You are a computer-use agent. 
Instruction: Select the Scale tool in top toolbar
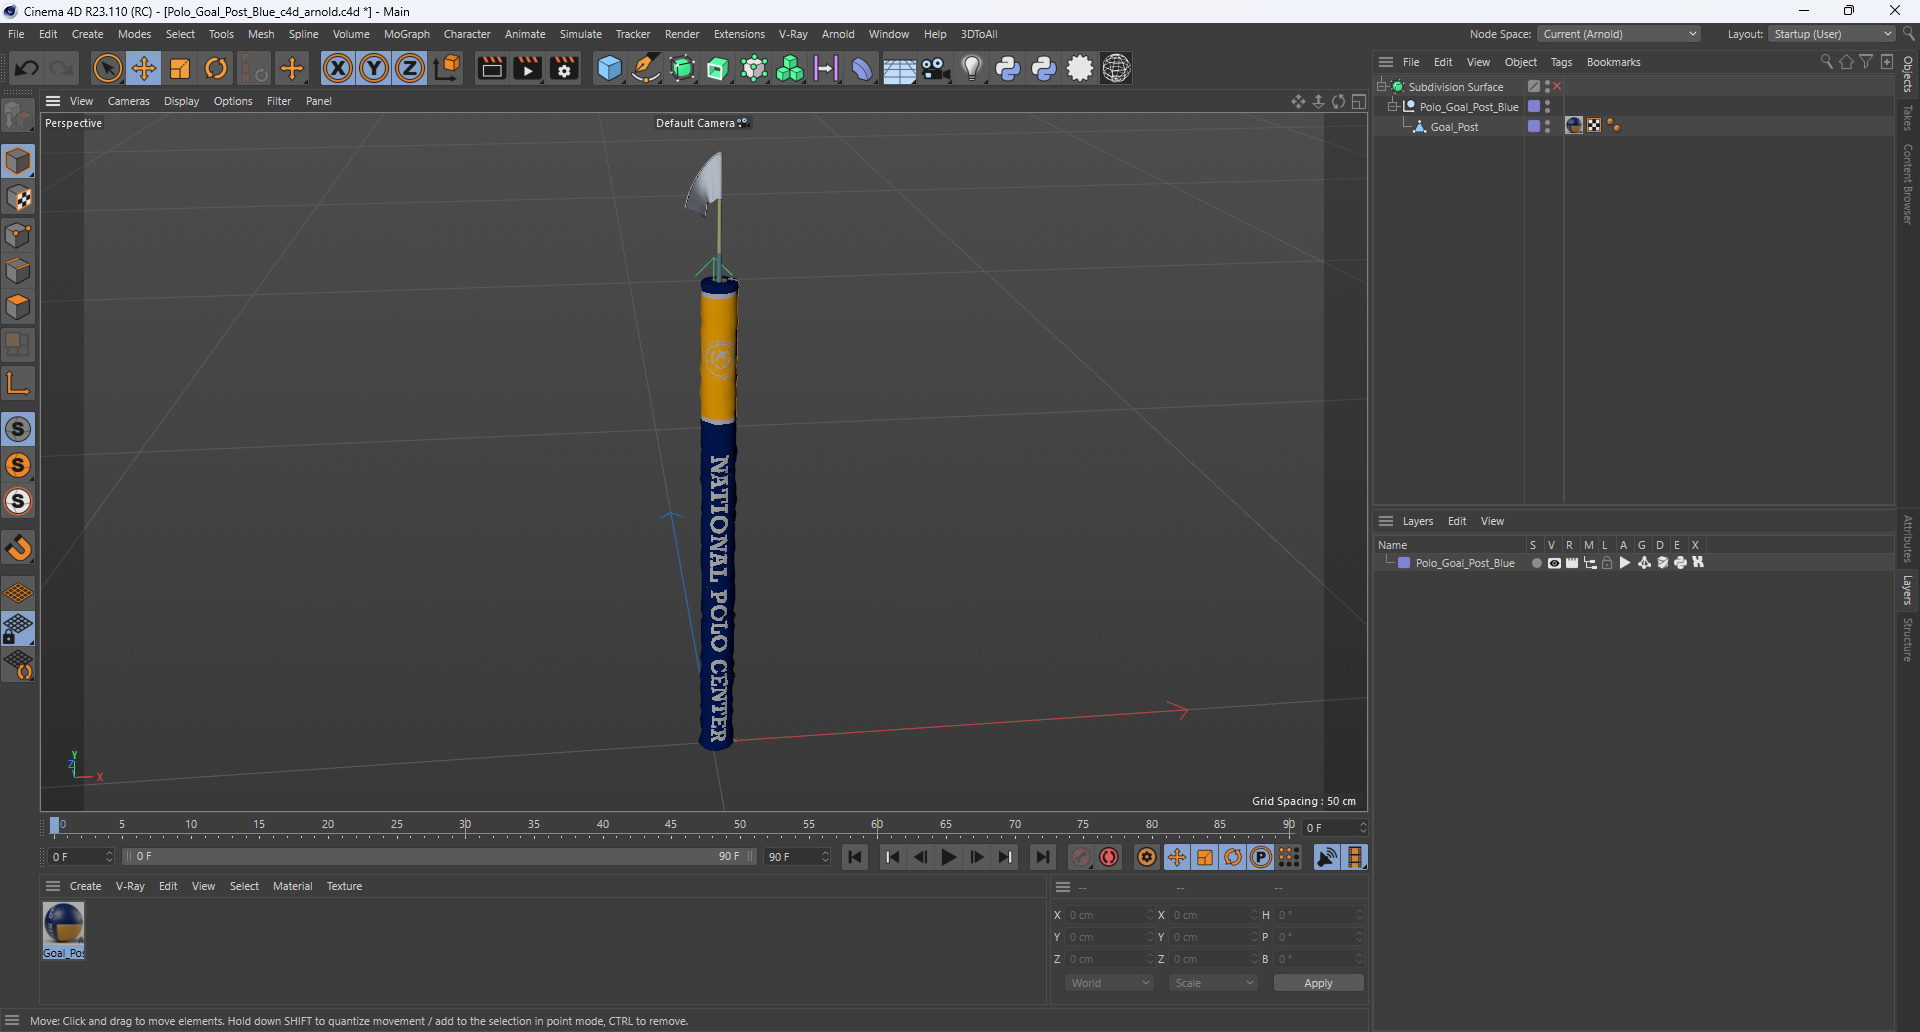pyautogui.click(x=180, y=68)
